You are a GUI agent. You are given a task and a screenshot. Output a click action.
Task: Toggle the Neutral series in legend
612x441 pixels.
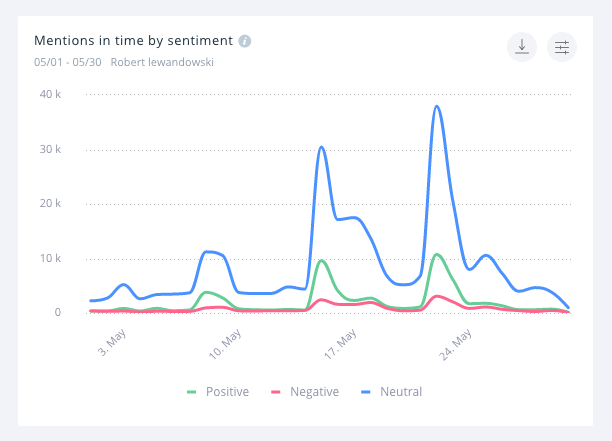400,392
